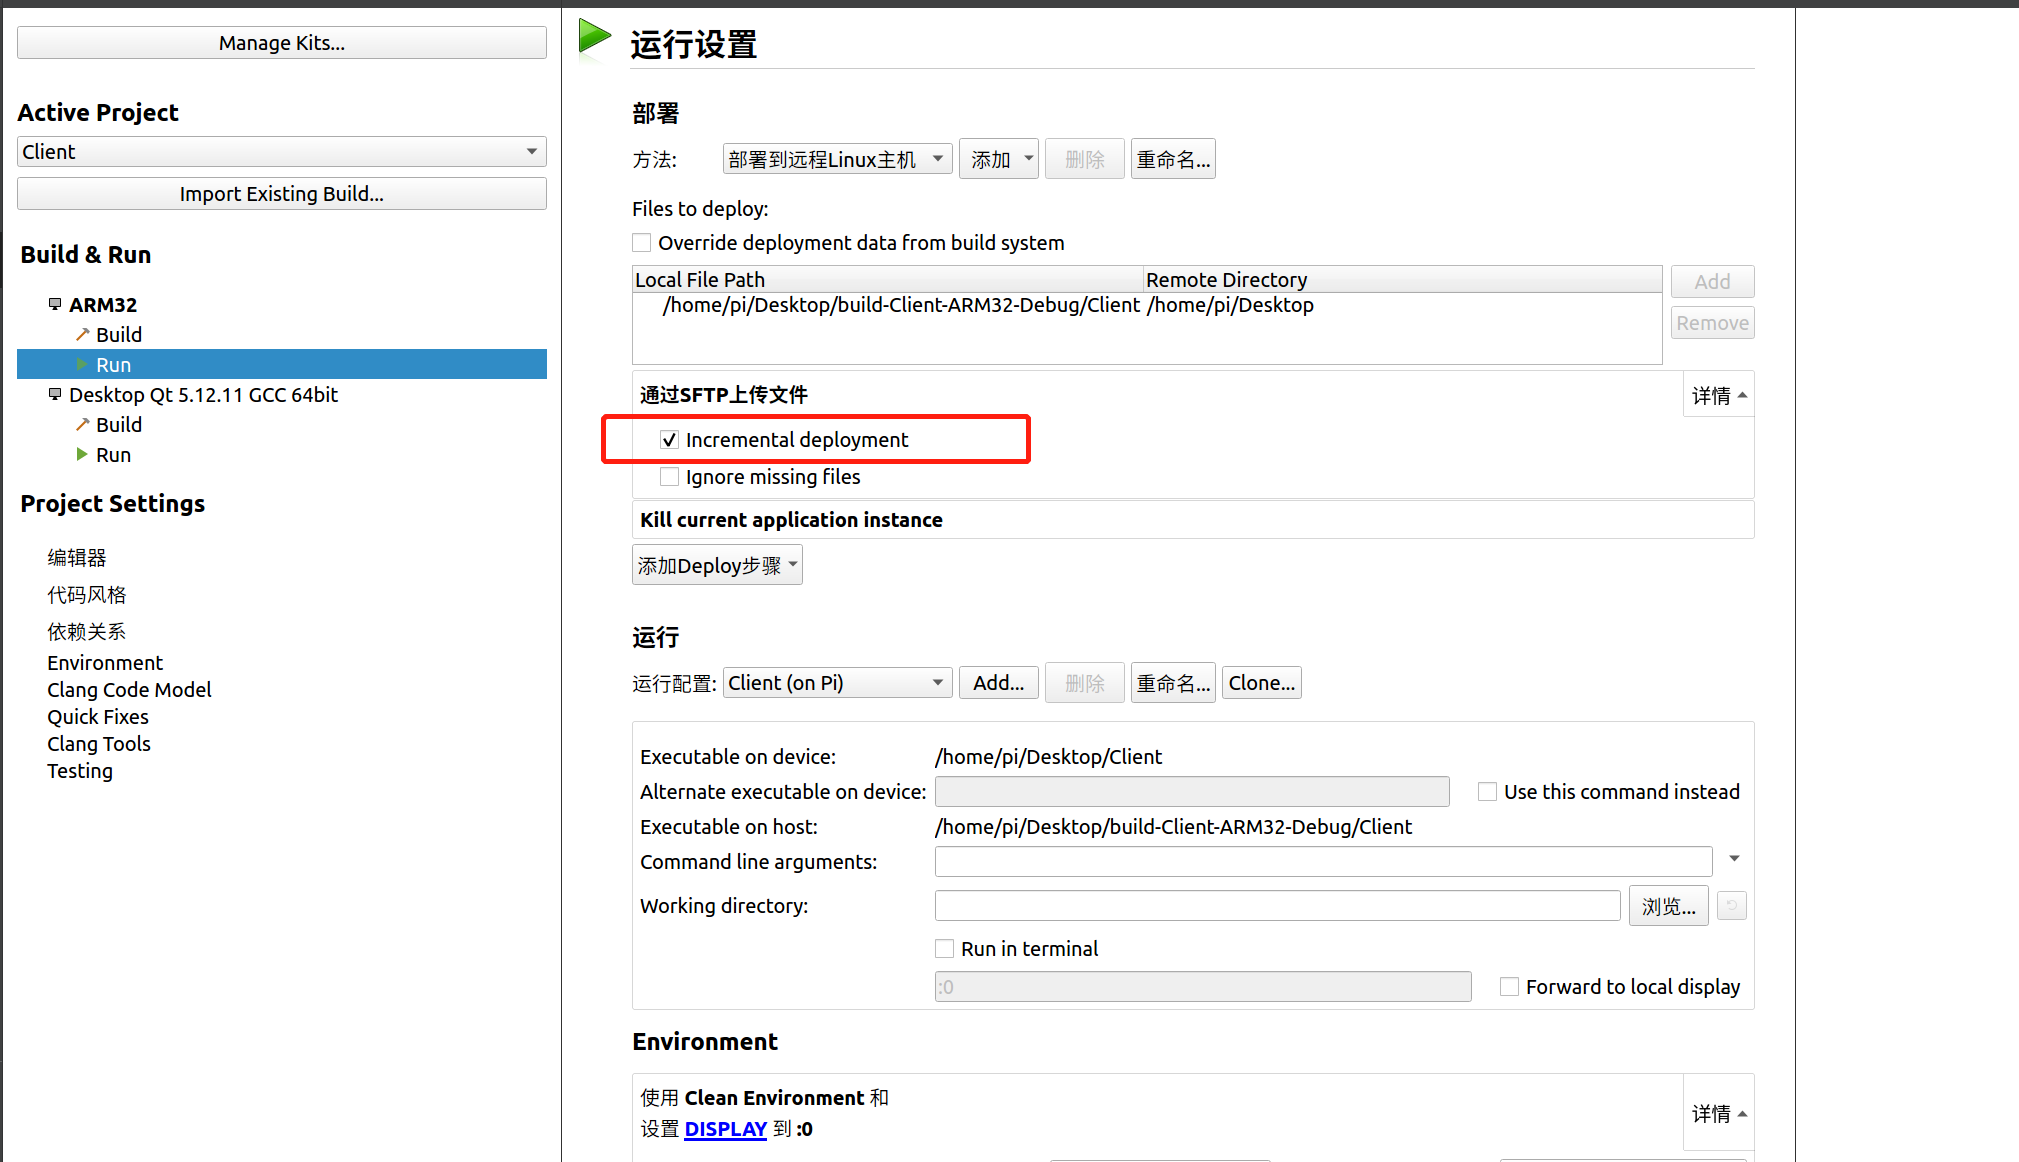Screen dimensions: 2019x1162
Task: Click the 删除 button in run section
Action: tap(1084, 683)
